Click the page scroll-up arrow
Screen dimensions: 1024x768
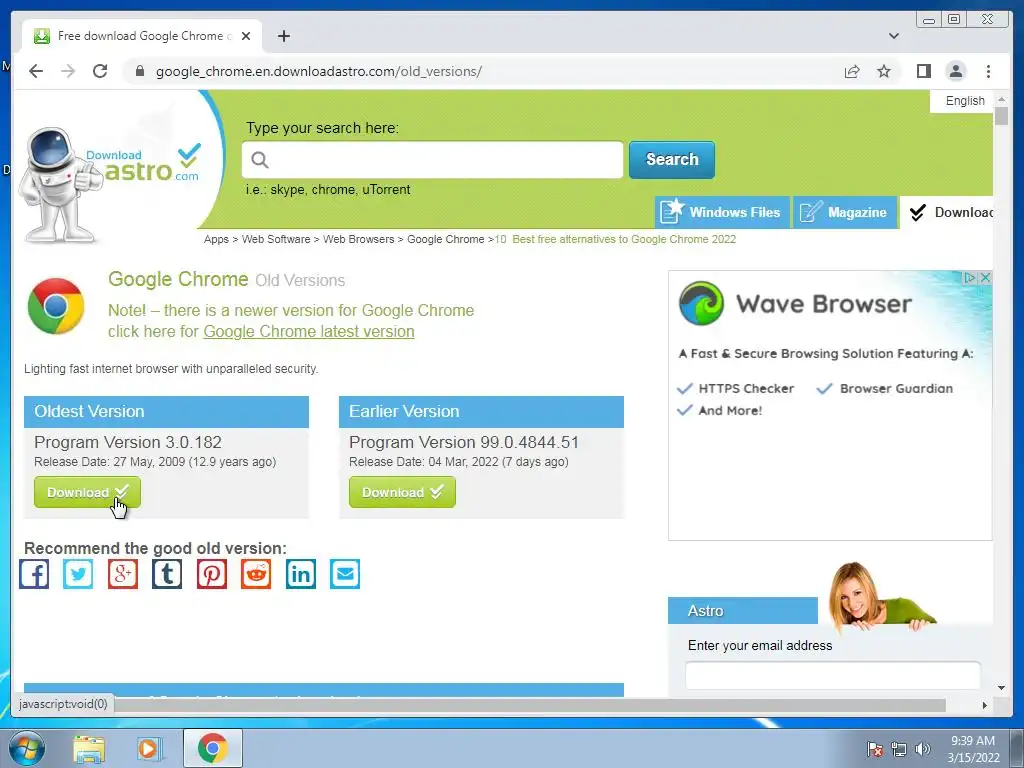[x=1001, y=99]
